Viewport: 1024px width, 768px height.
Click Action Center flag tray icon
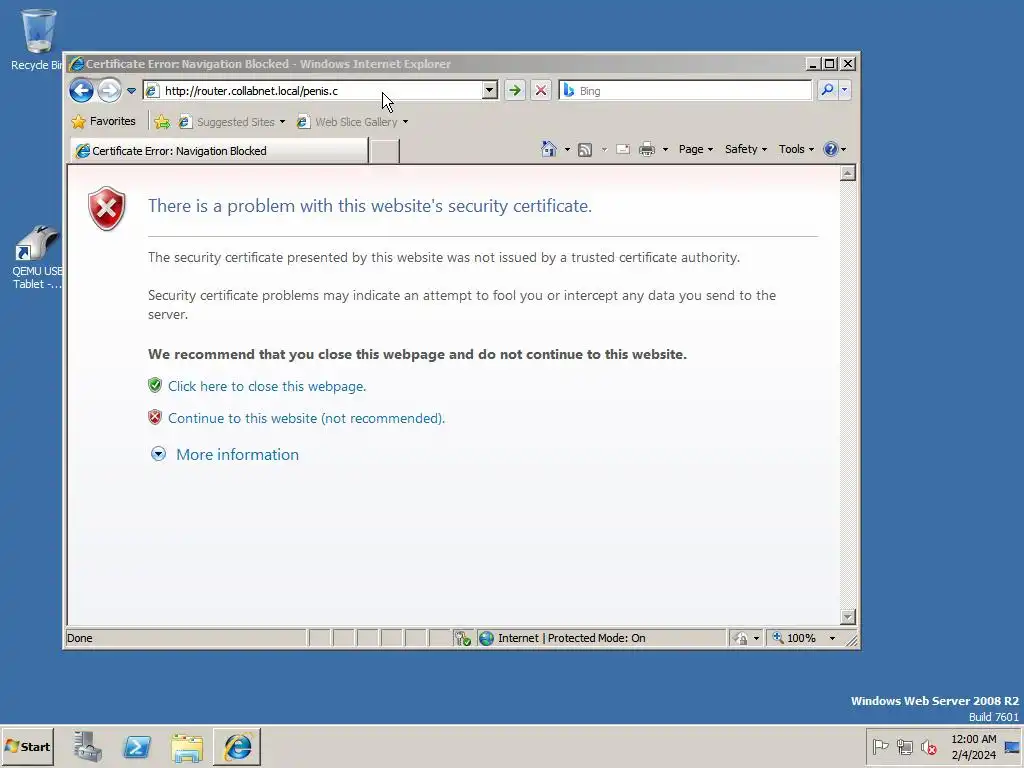point(880,746)
